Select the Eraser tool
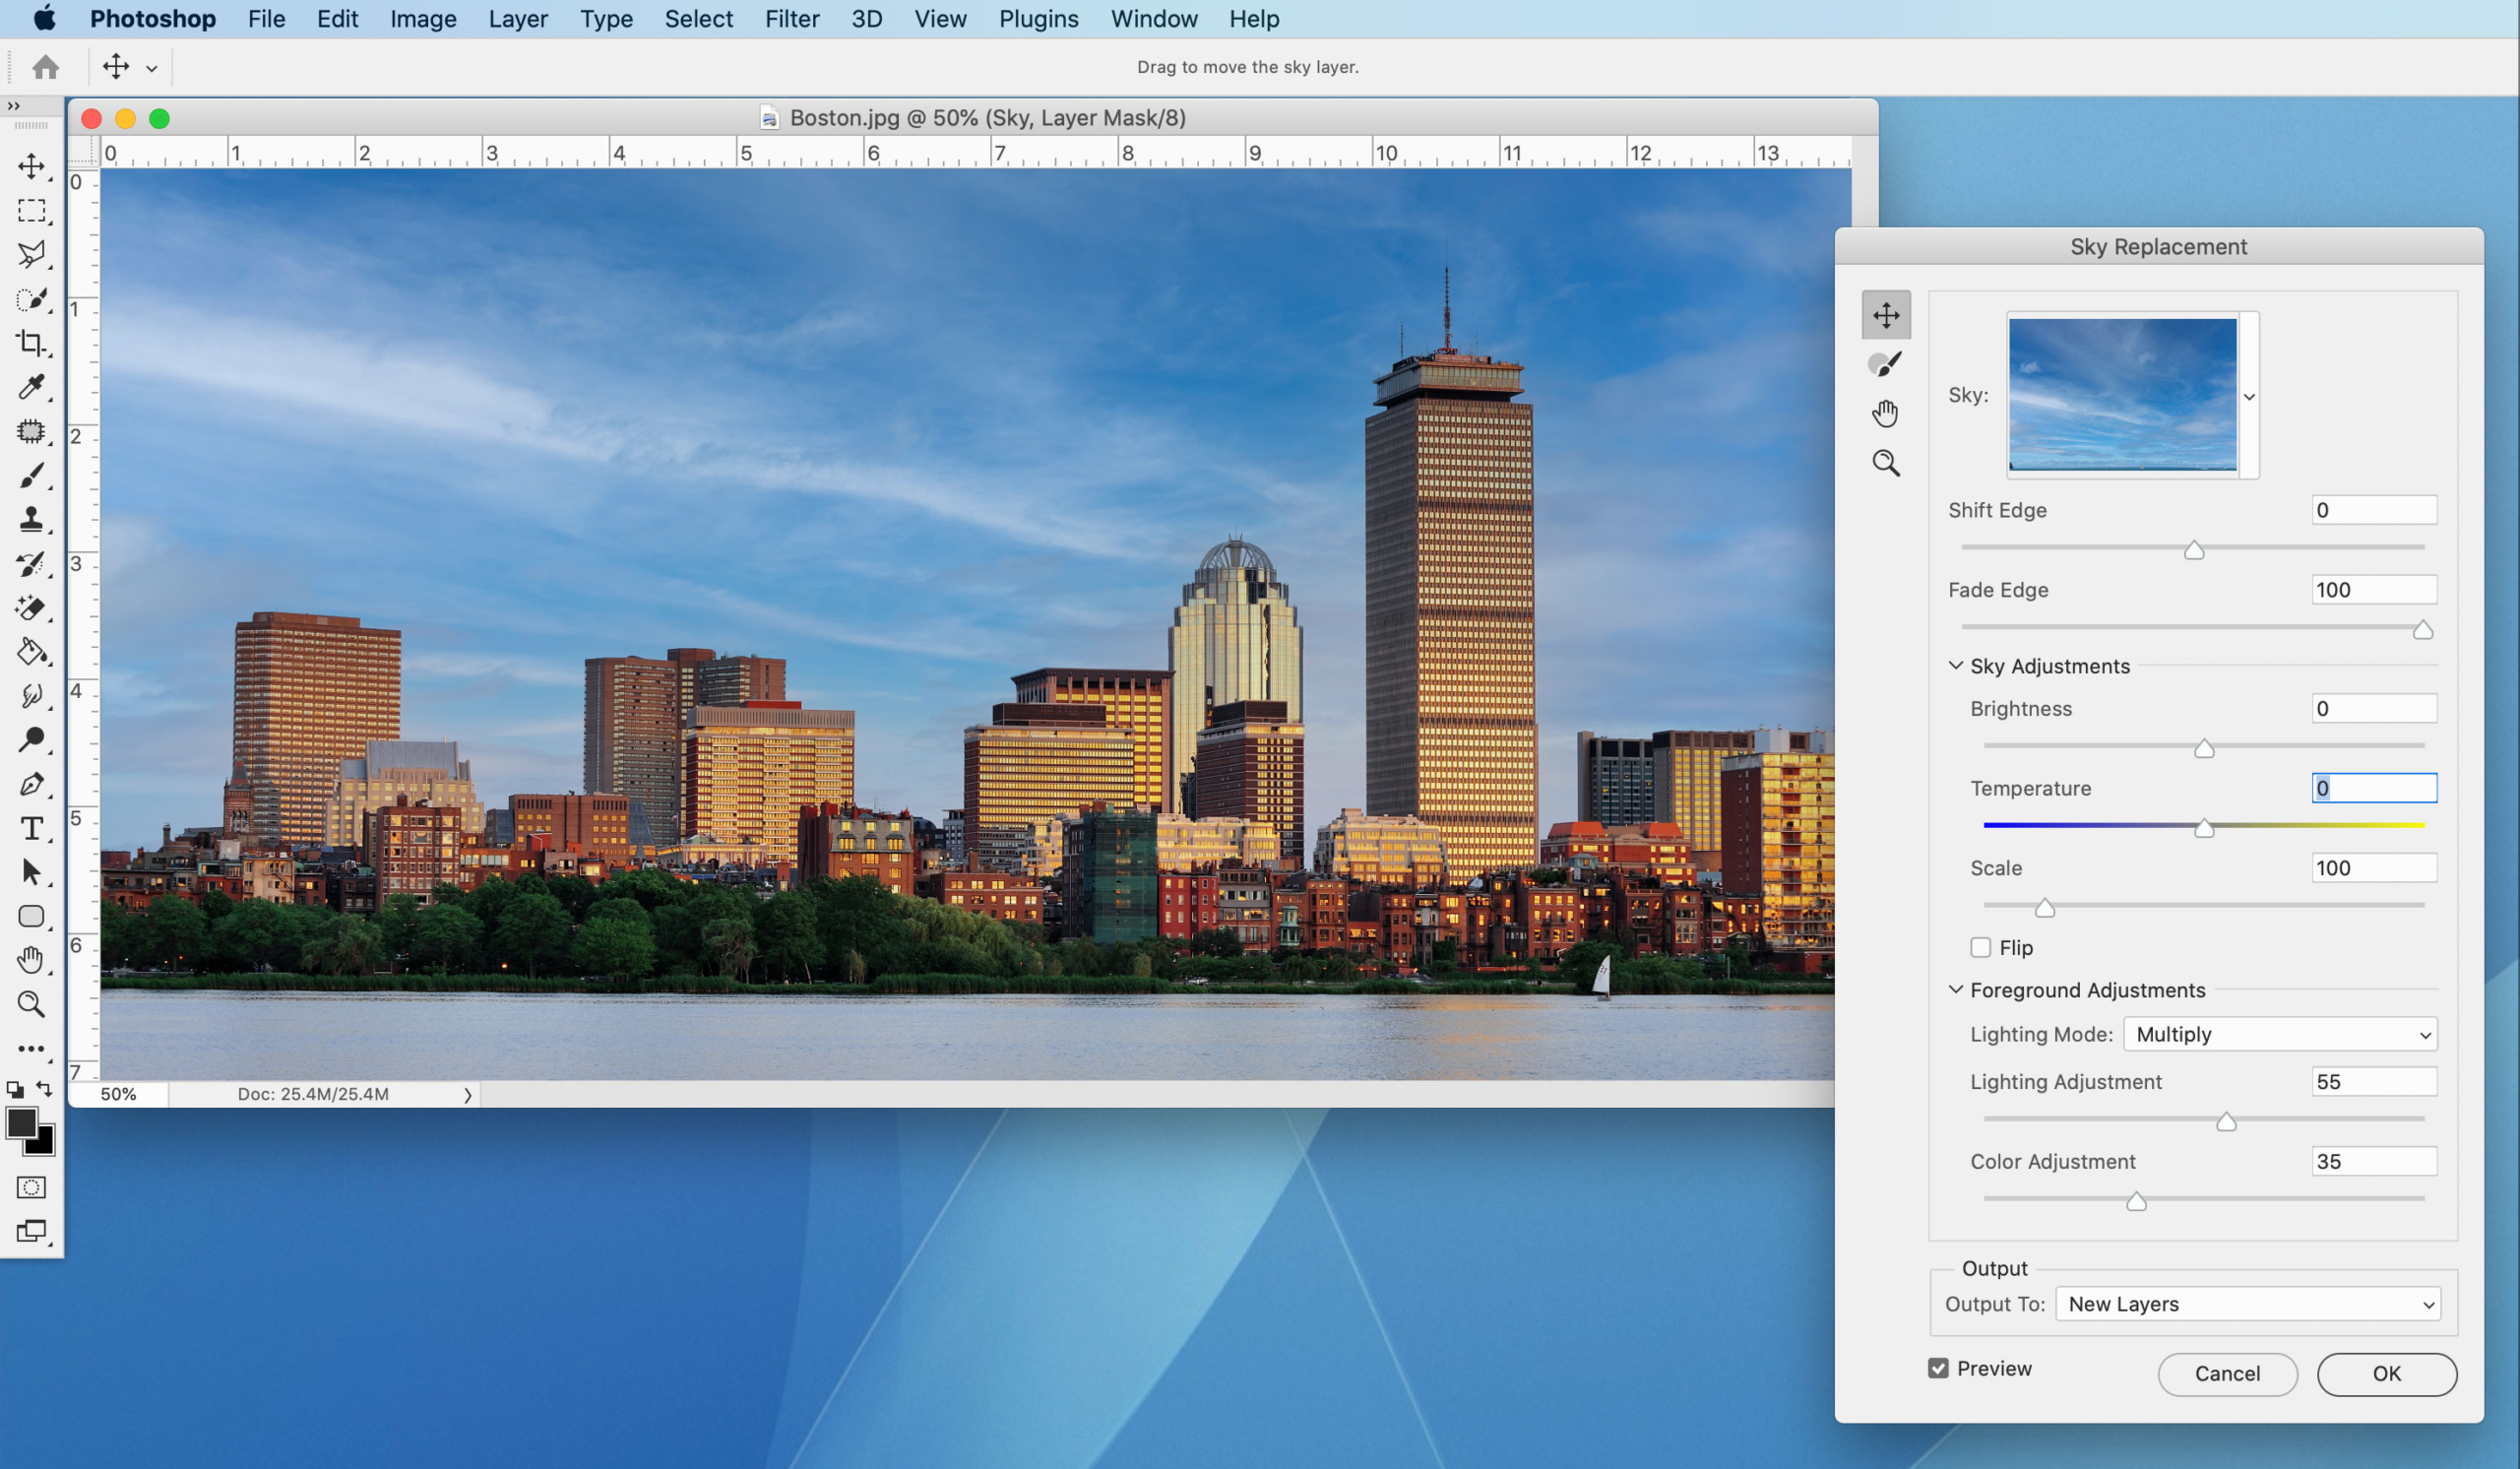The image size is (2520, 1469). pos(31,608)
